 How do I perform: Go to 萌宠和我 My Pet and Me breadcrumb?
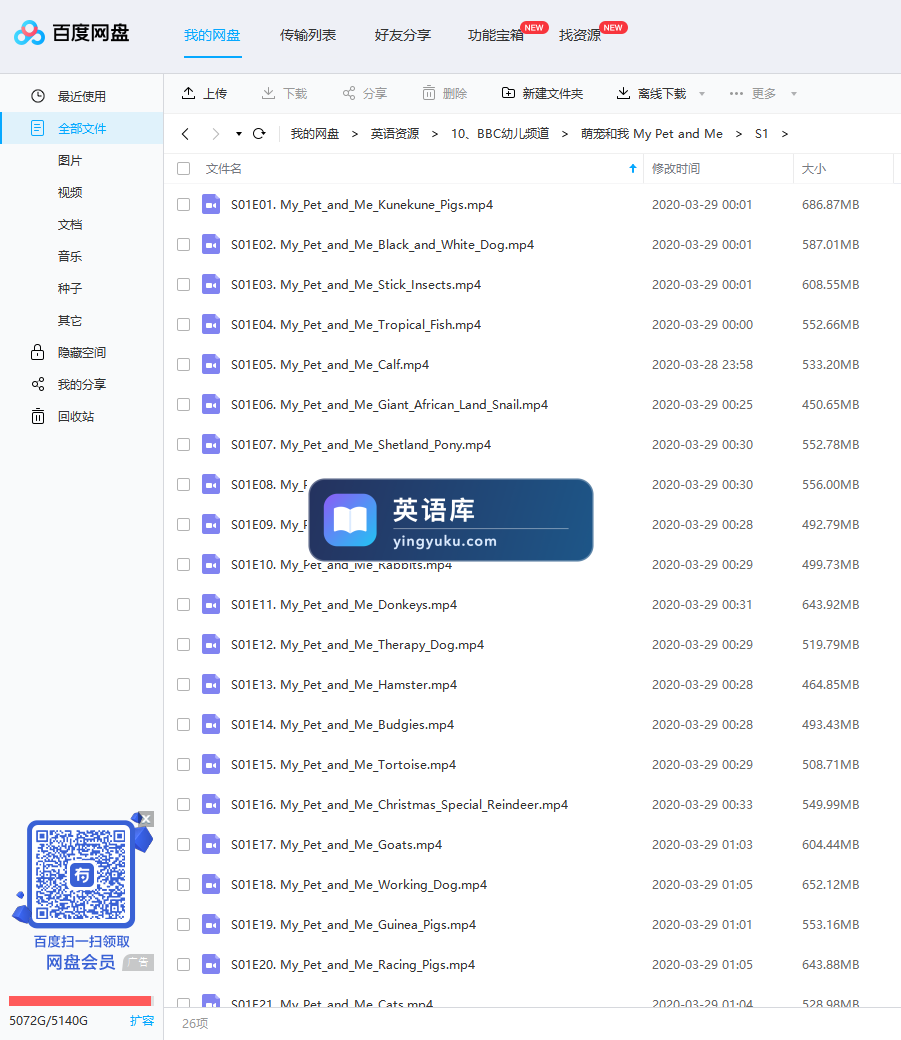tap(652, 134)
